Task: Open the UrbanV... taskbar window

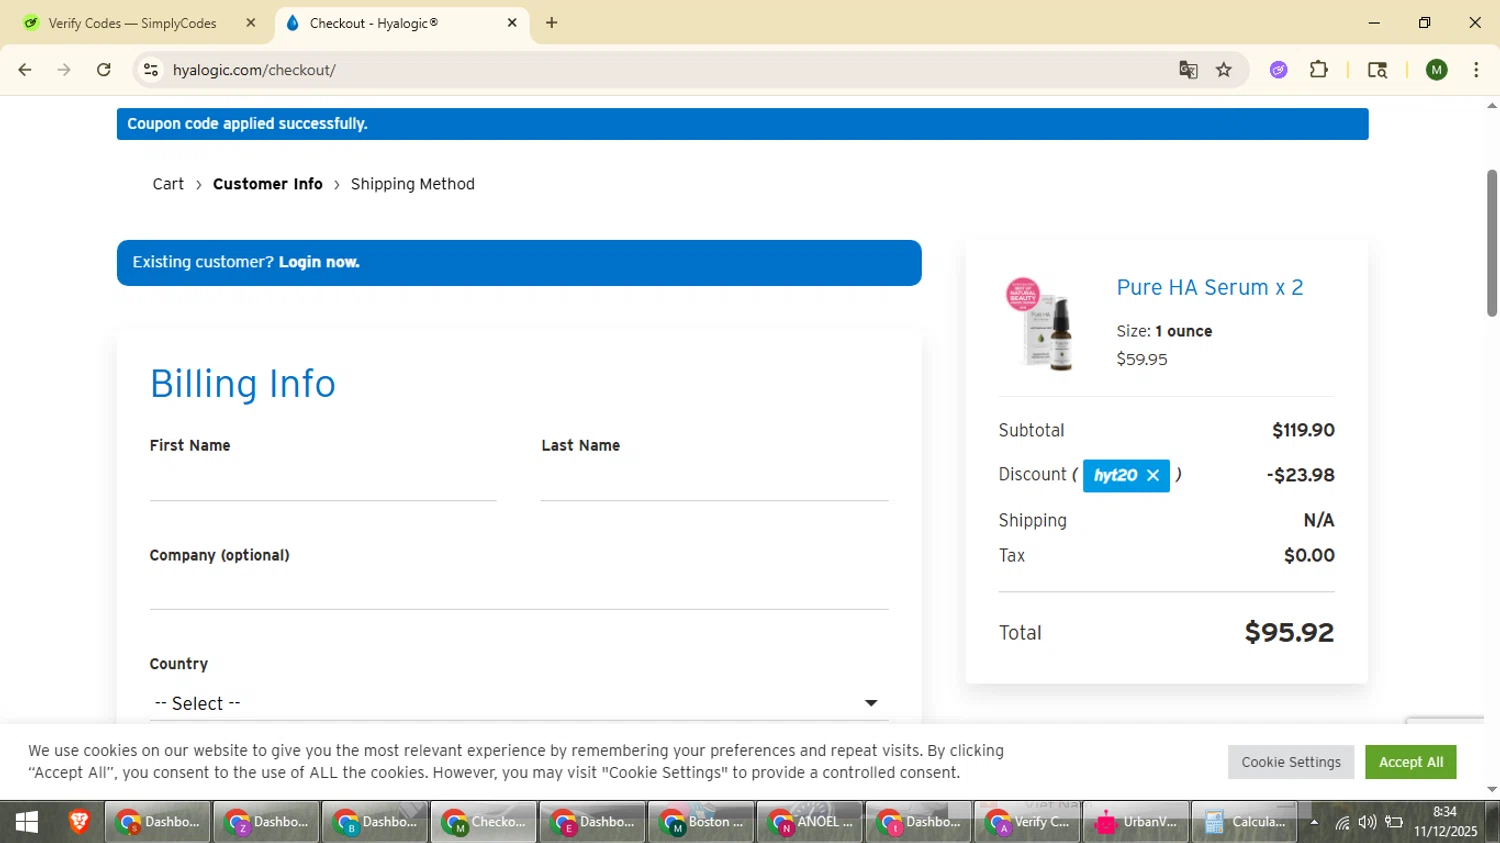Action: tap(1136, 822)
